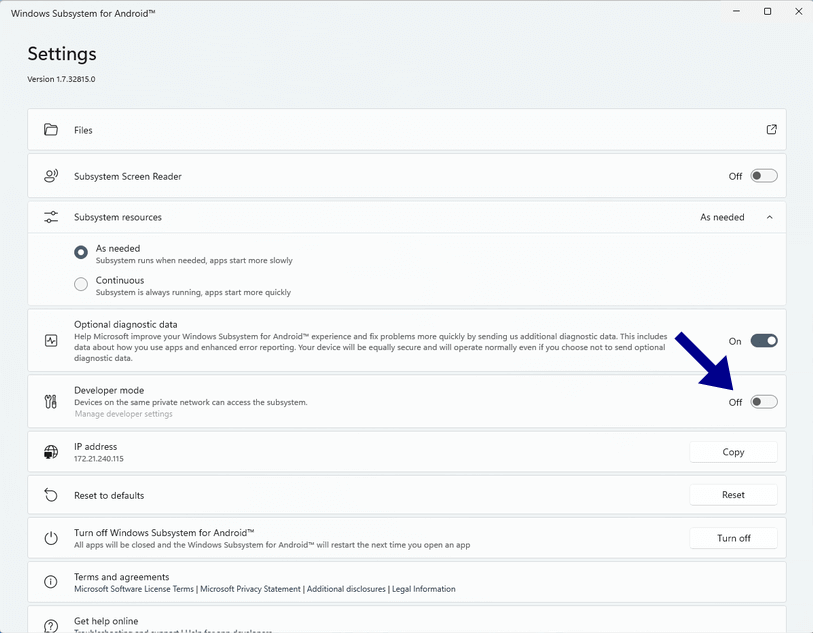Copy the IP address
Screen dimensions: 813x633
coord(733,452)
